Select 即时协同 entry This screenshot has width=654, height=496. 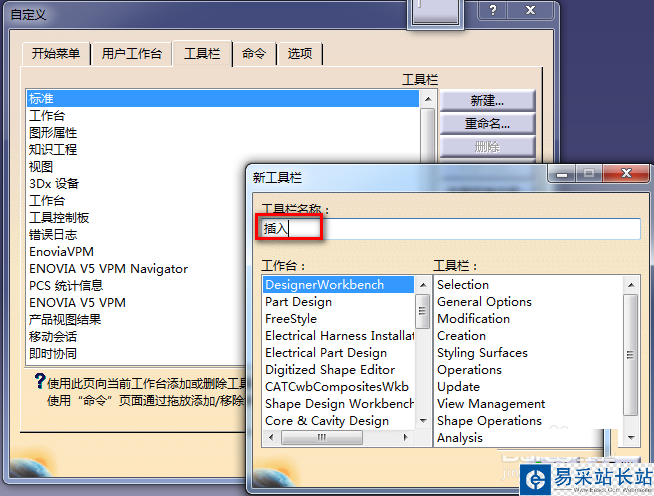[x=53, y=353]
